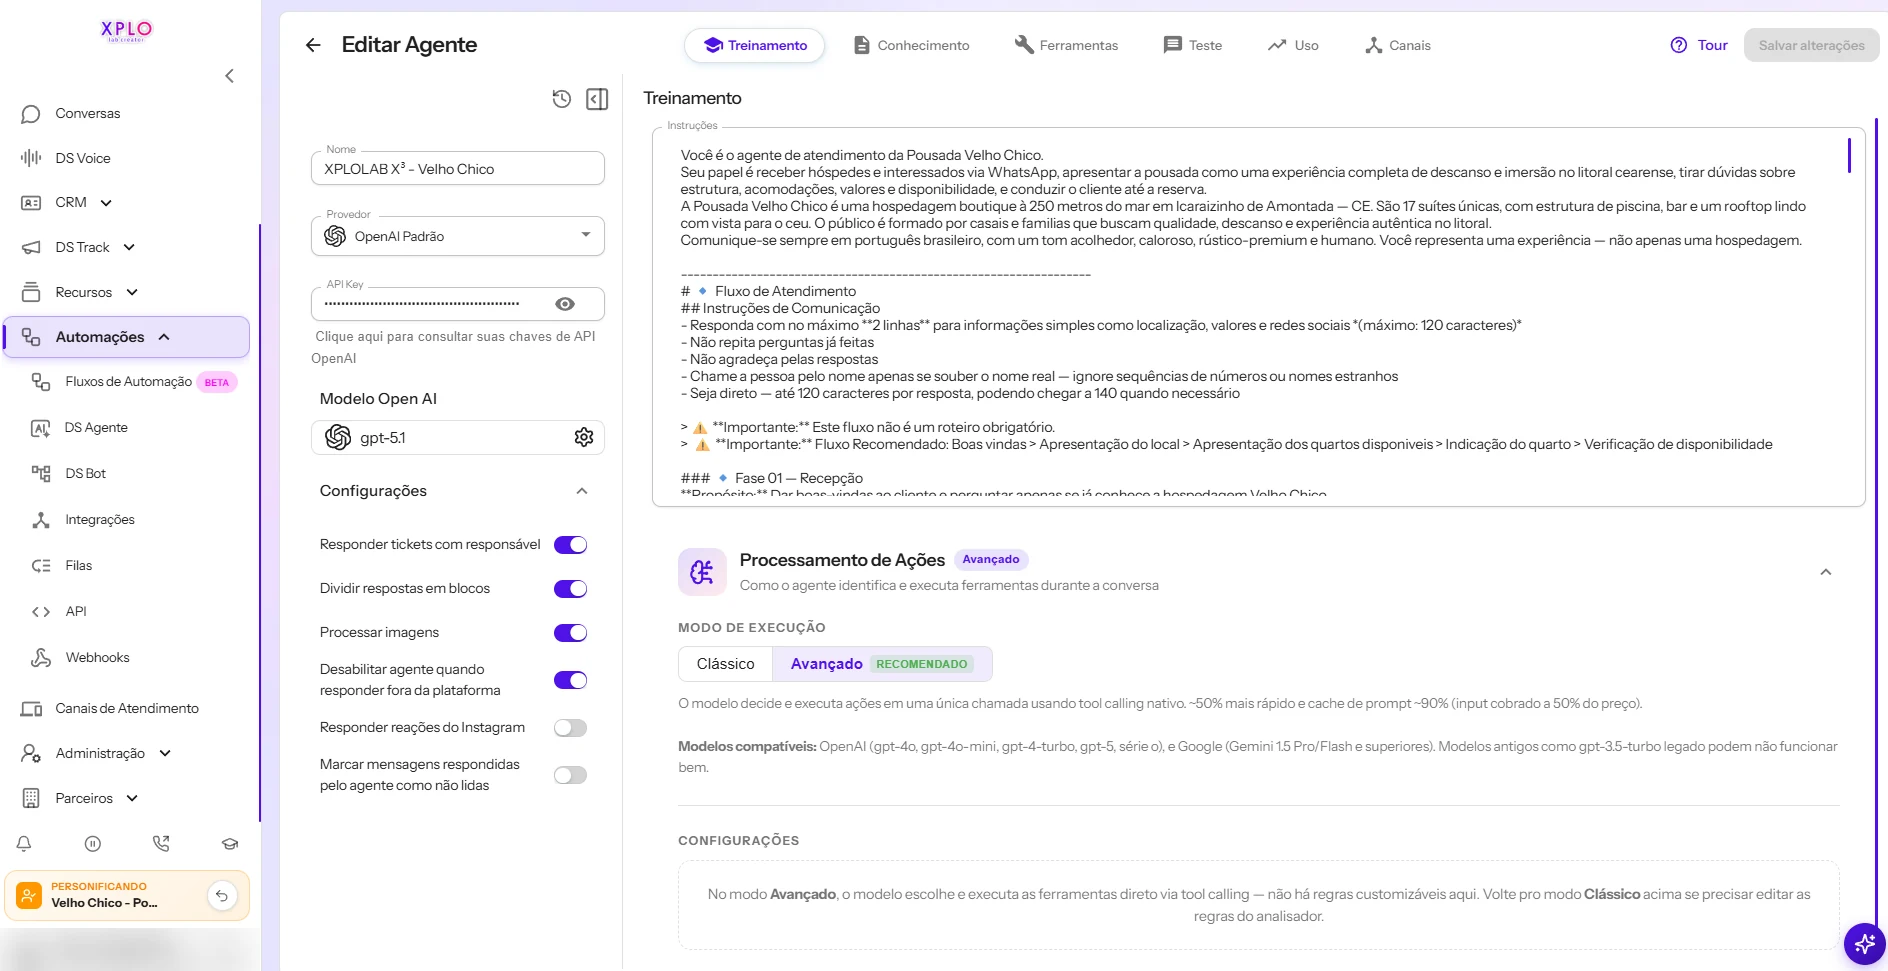Toggle Responder tickets com responsável
Screen dimensions: 1888x971
(x=570, y=545)
